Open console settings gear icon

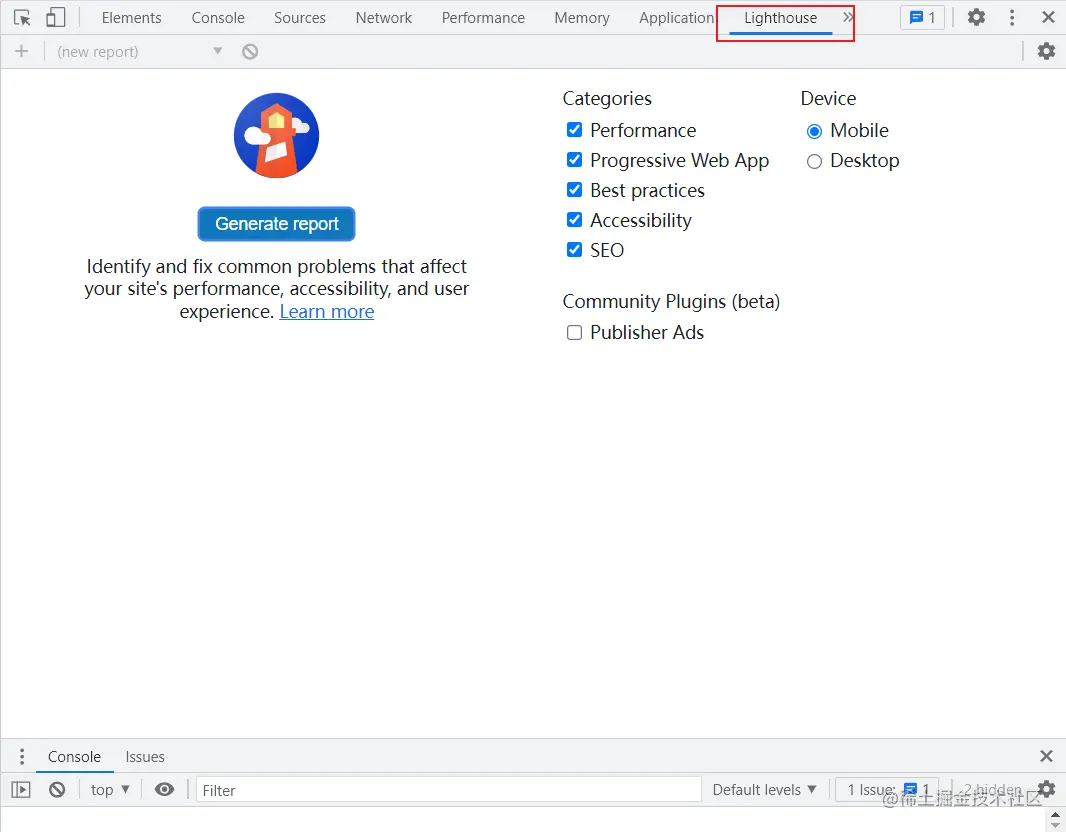click(x=1046, y=788)
